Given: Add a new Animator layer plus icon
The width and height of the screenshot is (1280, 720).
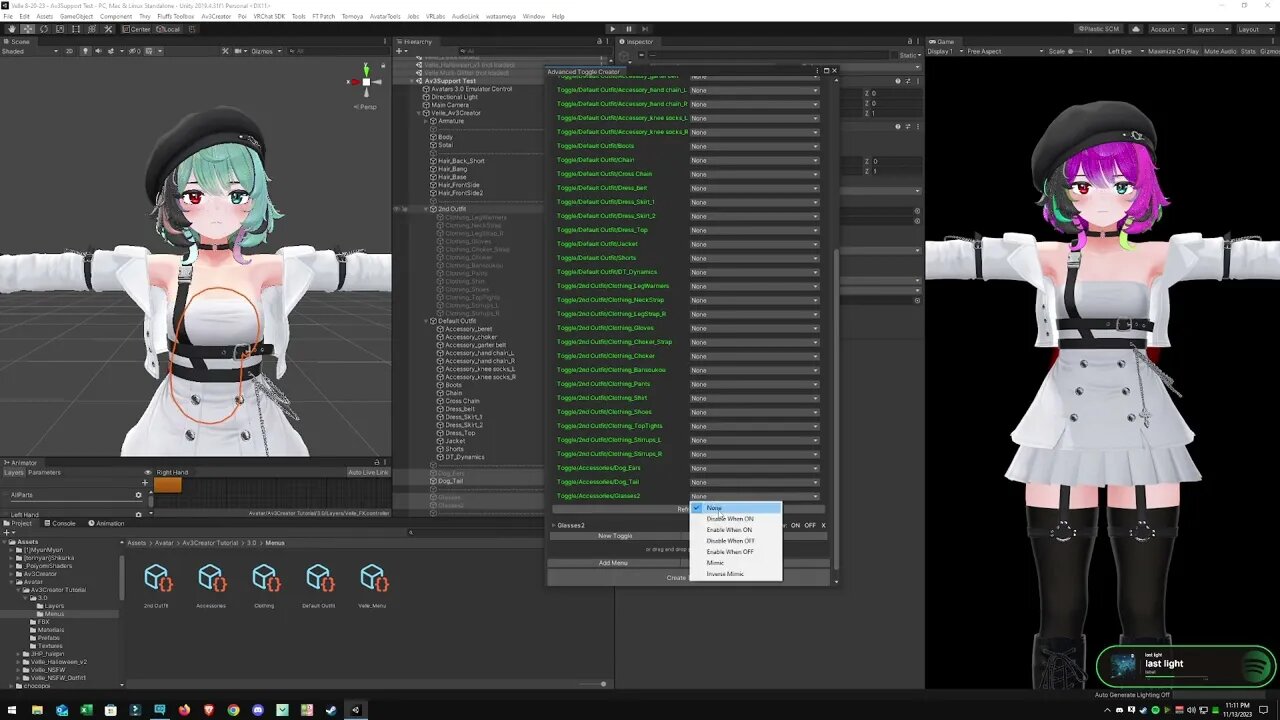Looking at the screenshot, I should (144, 483).
